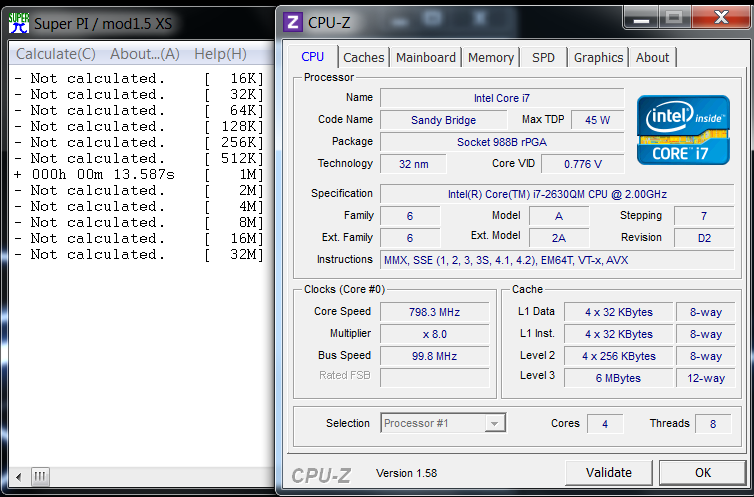The height and width of the screenshot is (497, 754).
Task: Click the Super PI horizontal scrollbar thumb
Action: click(40, 477)
